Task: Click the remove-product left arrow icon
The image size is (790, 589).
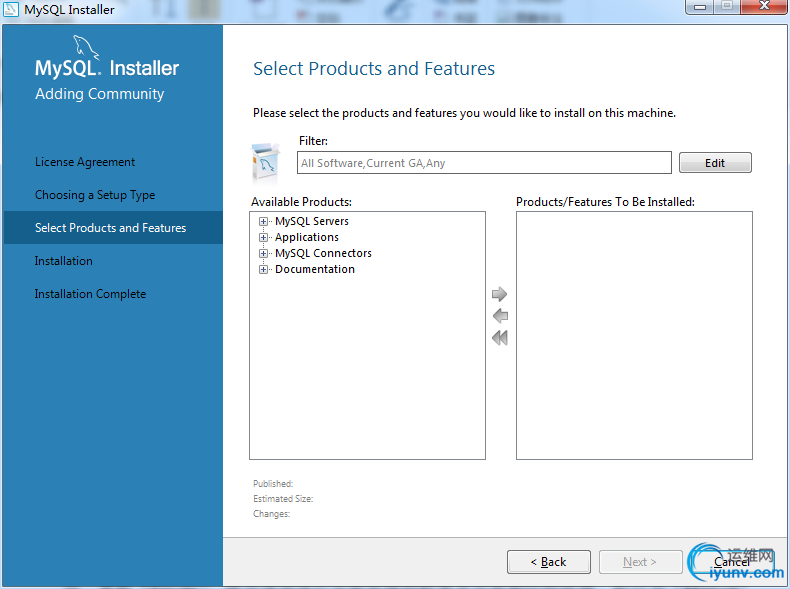Action: 500,316
